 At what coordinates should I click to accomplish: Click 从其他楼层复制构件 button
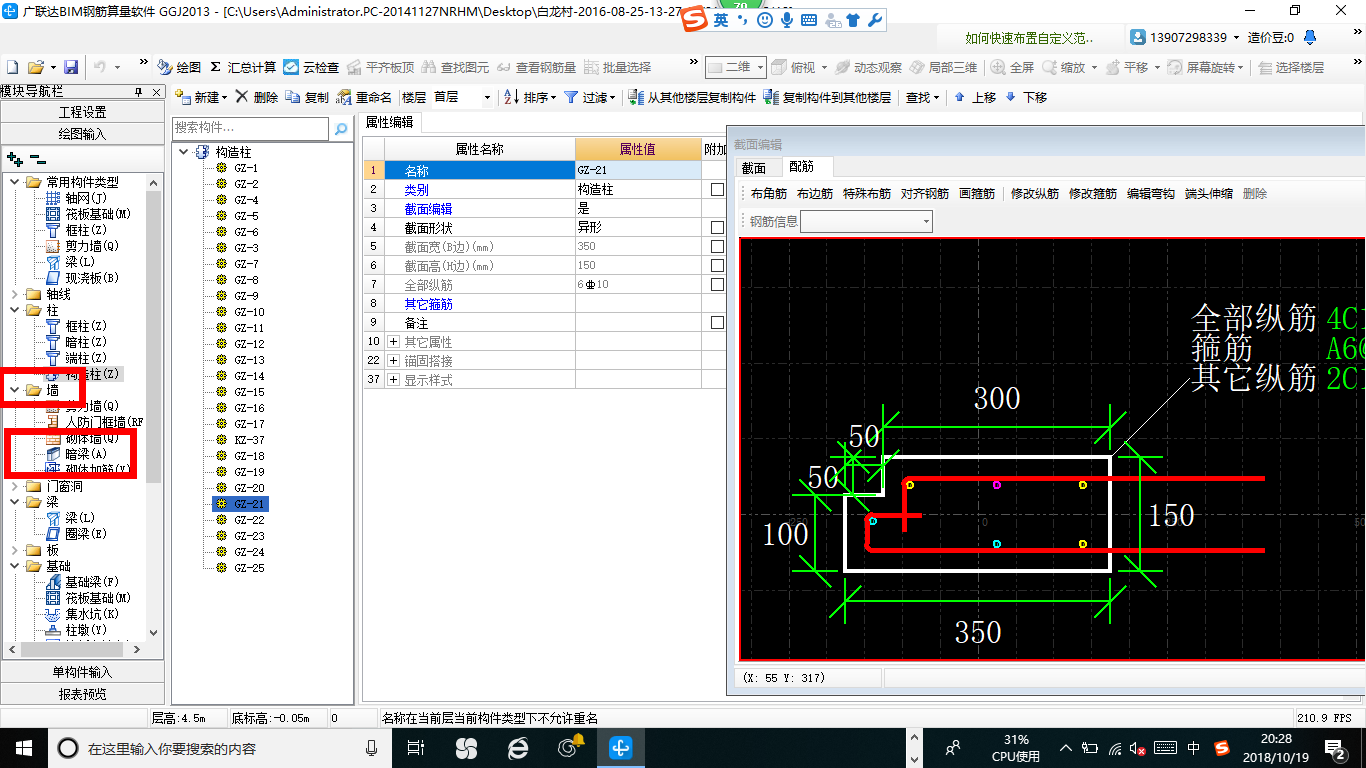(x=692, y=97)
